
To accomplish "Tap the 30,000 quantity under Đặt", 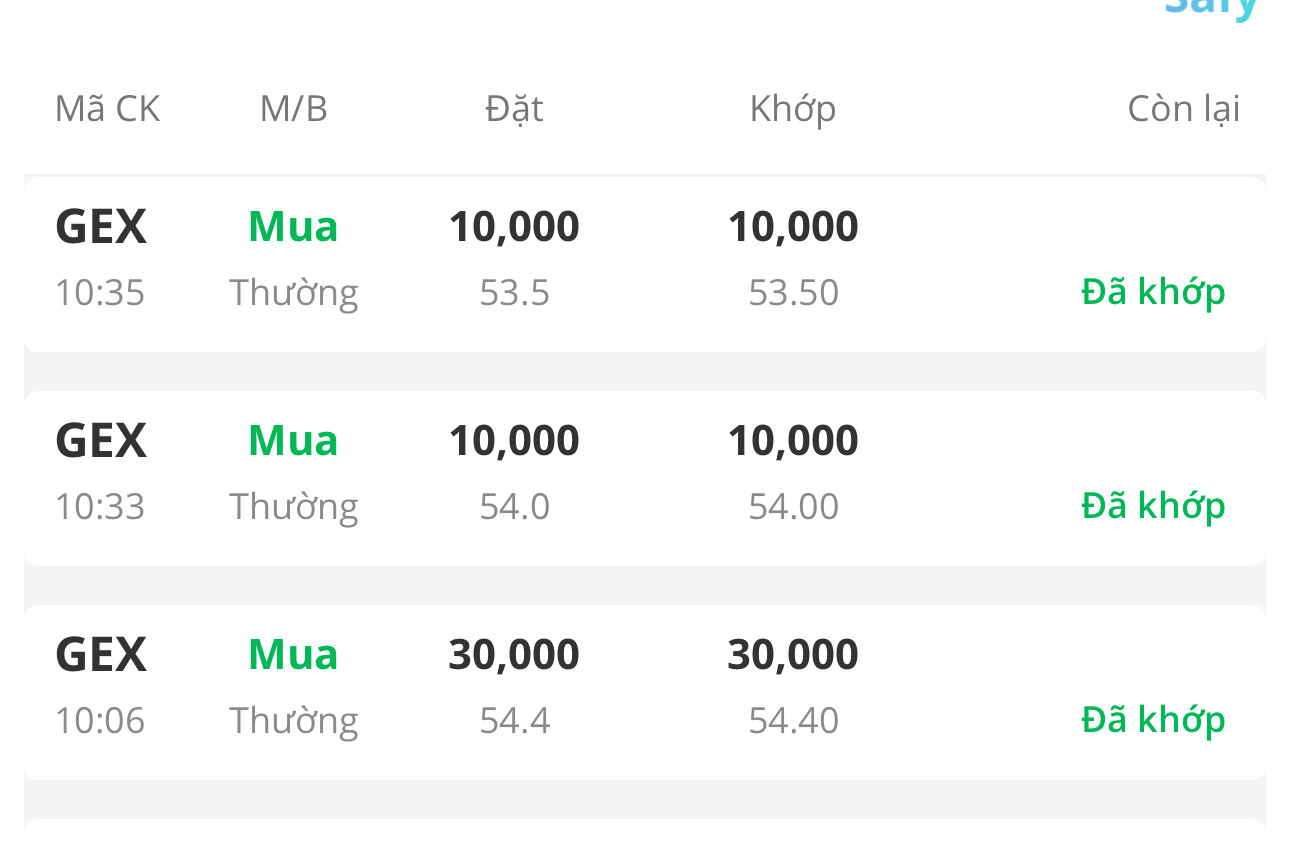I will click(514, 655).
